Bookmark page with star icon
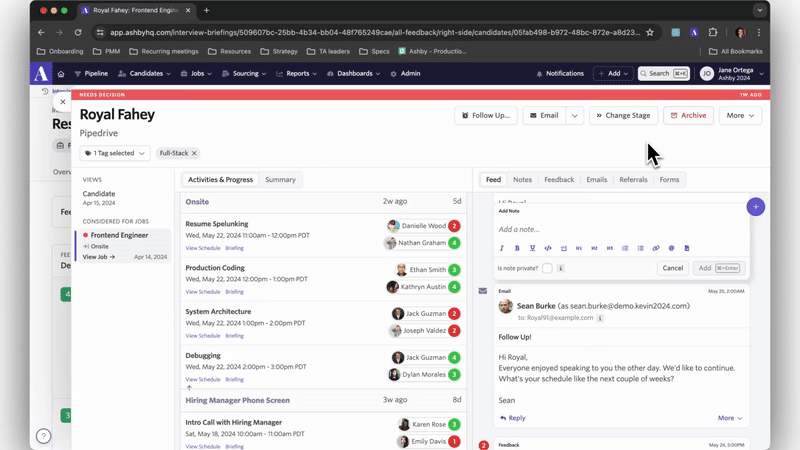The width and height of the screenshot is (800, 450). [649, 32]
